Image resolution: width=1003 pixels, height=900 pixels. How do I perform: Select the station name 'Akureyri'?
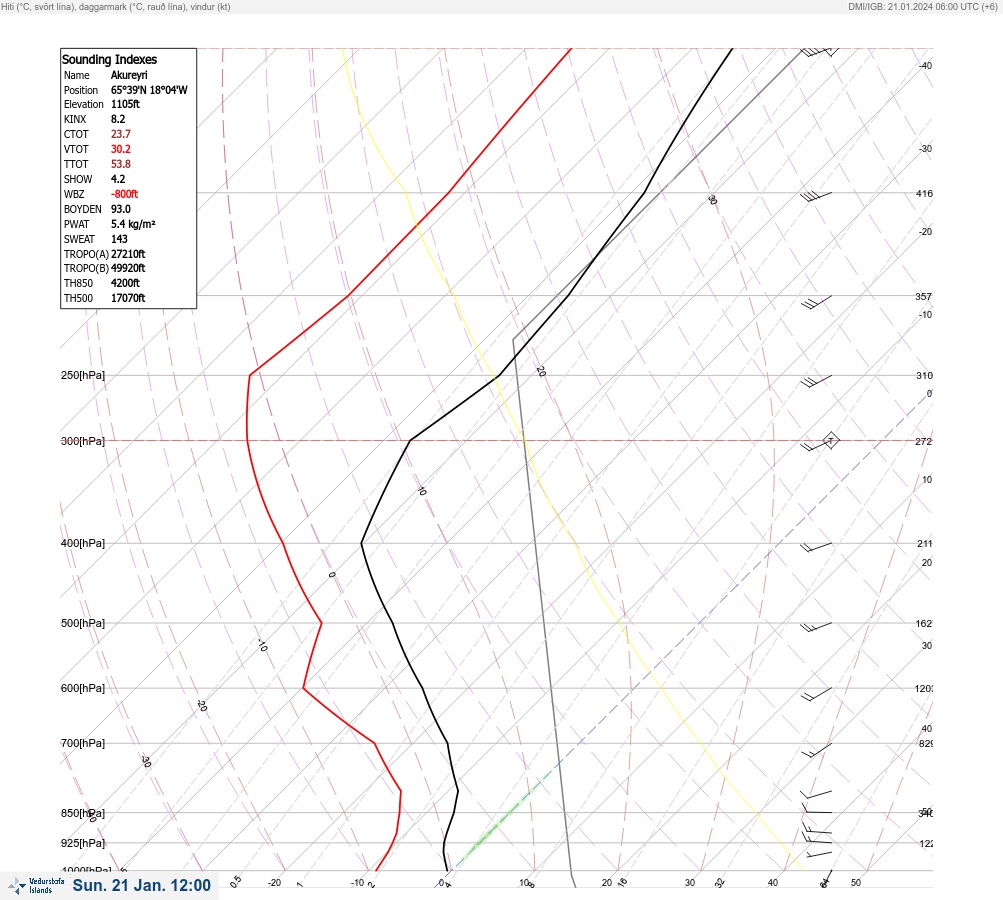coord(129,75)
